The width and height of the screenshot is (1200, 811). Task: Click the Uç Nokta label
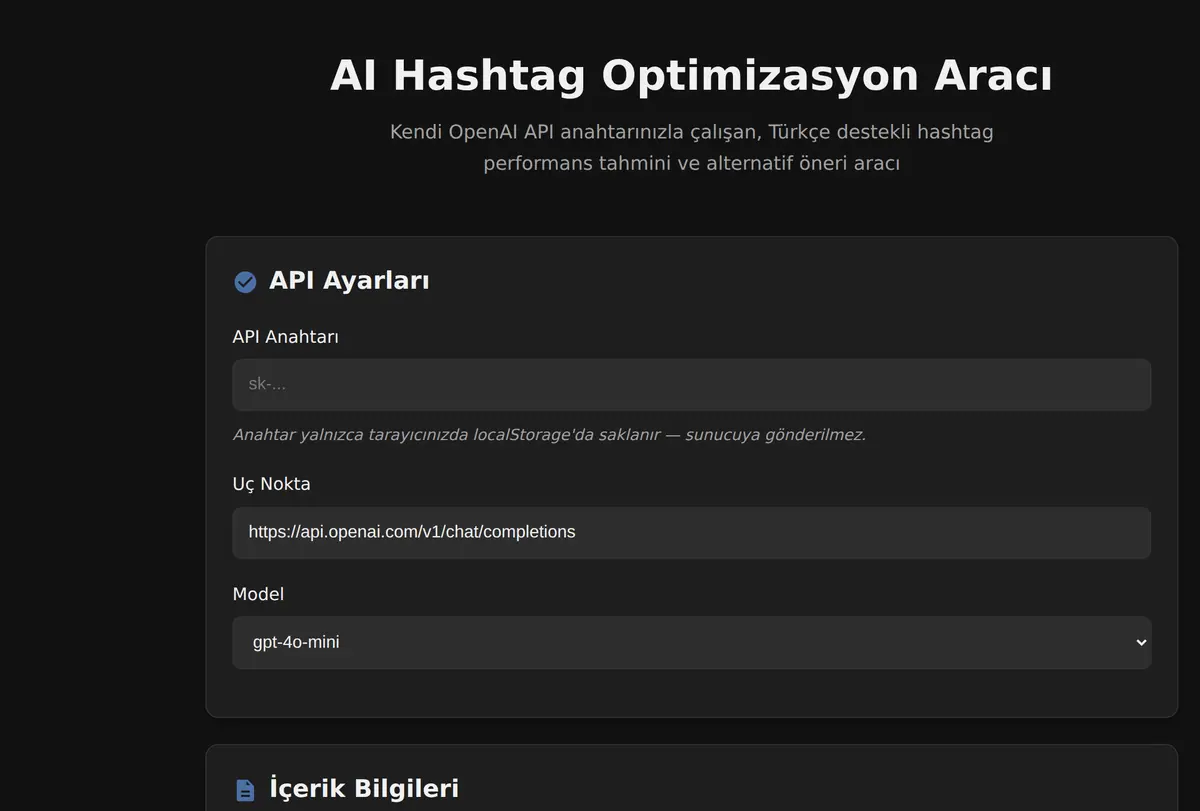[x=272, y=484]
